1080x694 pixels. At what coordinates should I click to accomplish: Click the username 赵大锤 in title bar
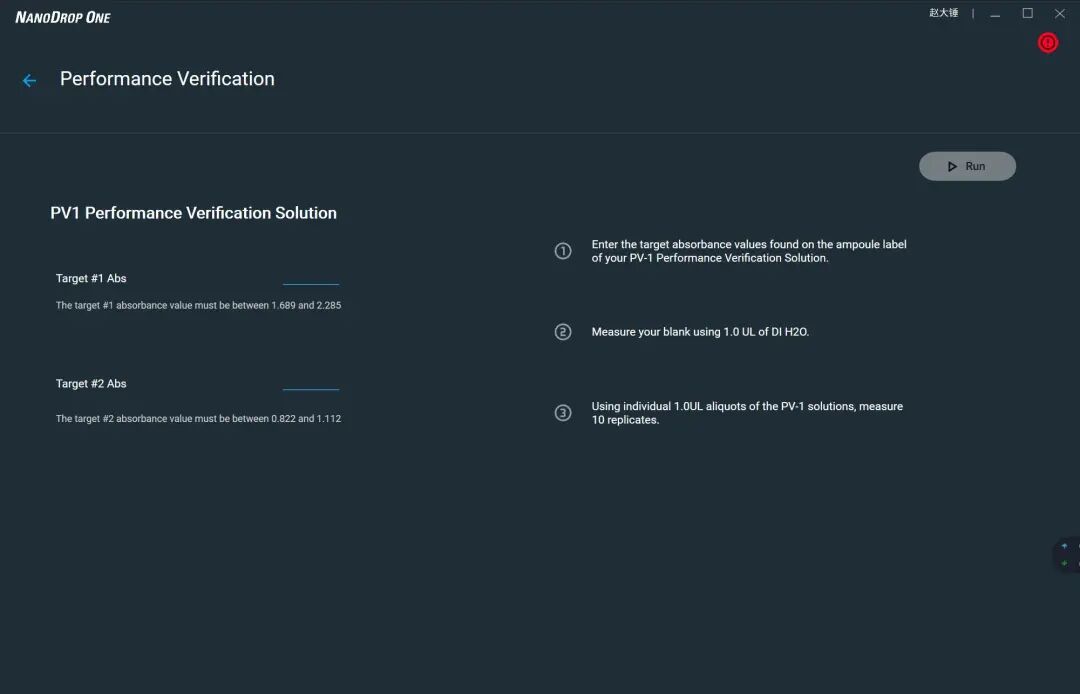click(x=943, y=13)
